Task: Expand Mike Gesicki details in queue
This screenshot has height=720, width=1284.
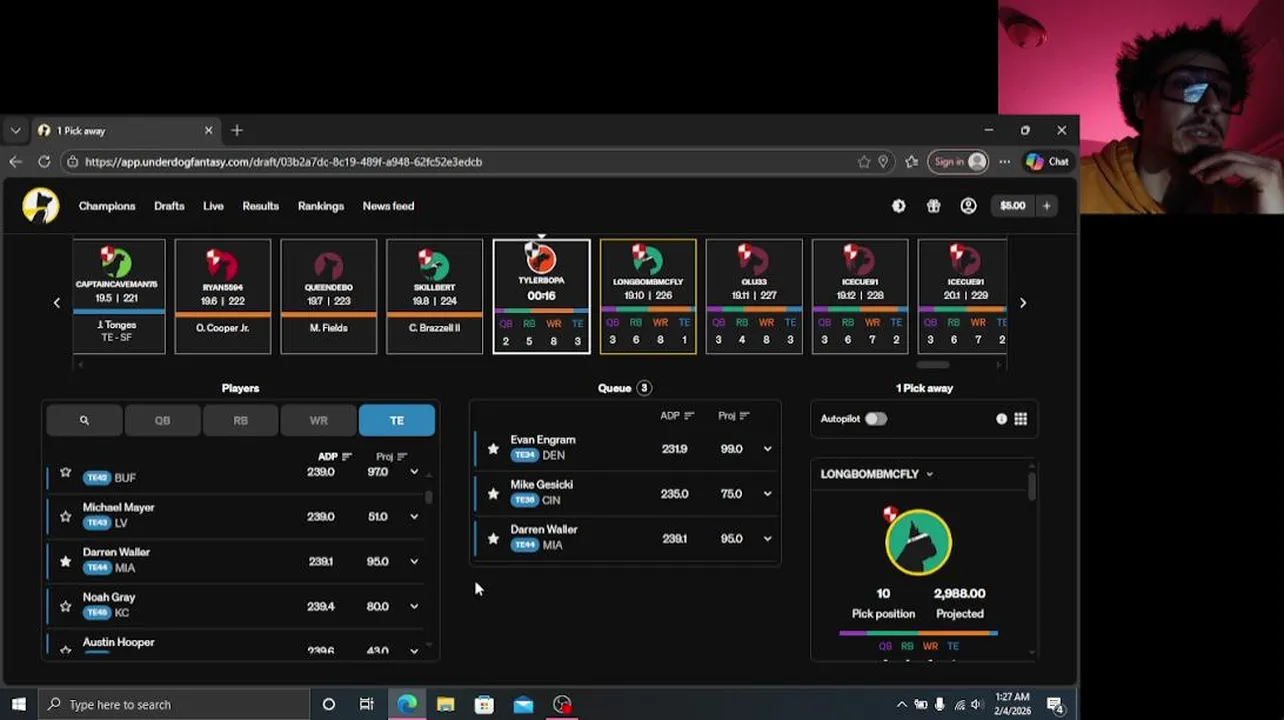Action: [767, 494]
